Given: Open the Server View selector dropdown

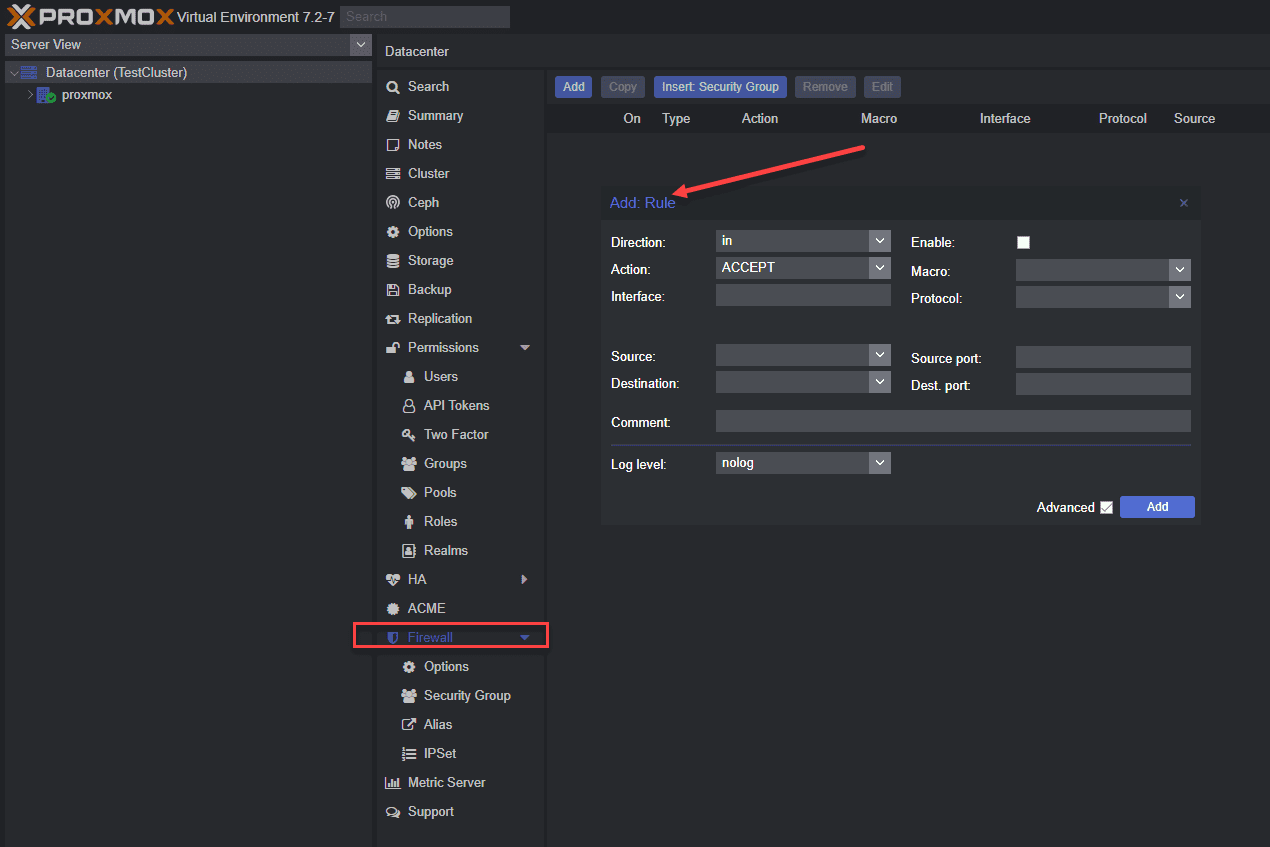Looking at the screenshot, I should click(x=361, y=45).
